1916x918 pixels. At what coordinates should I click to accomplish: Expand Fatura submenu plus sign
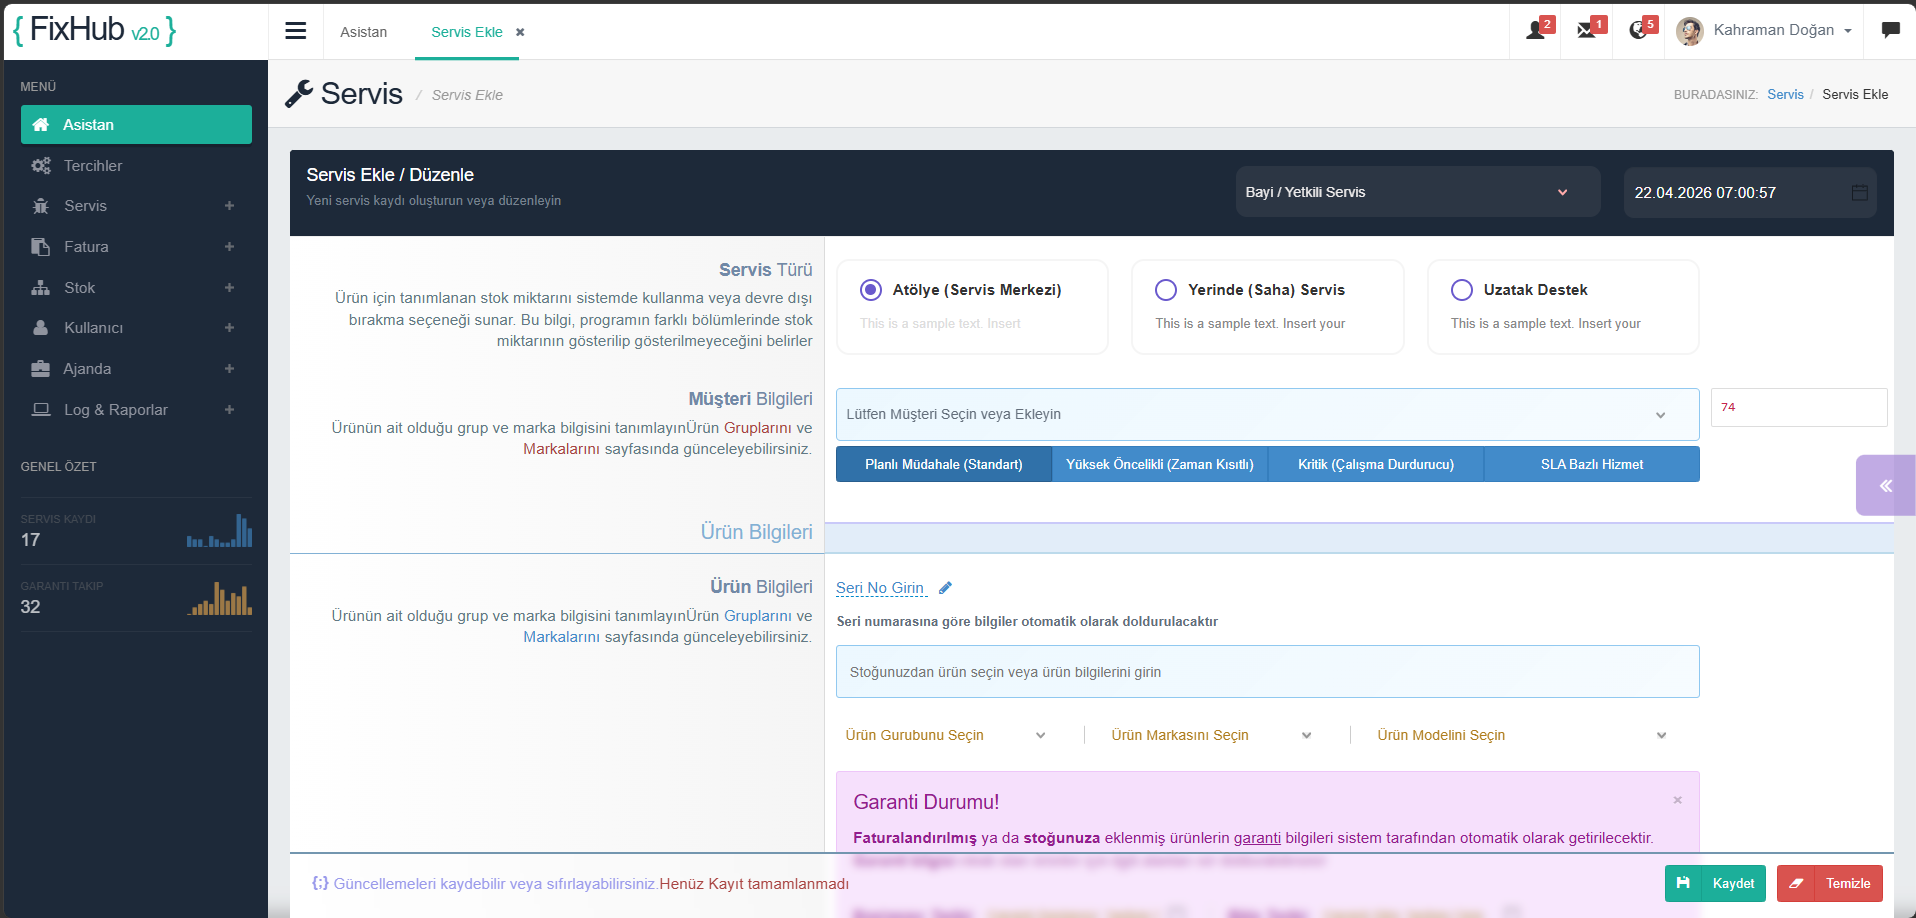click(x=229, y=247)
